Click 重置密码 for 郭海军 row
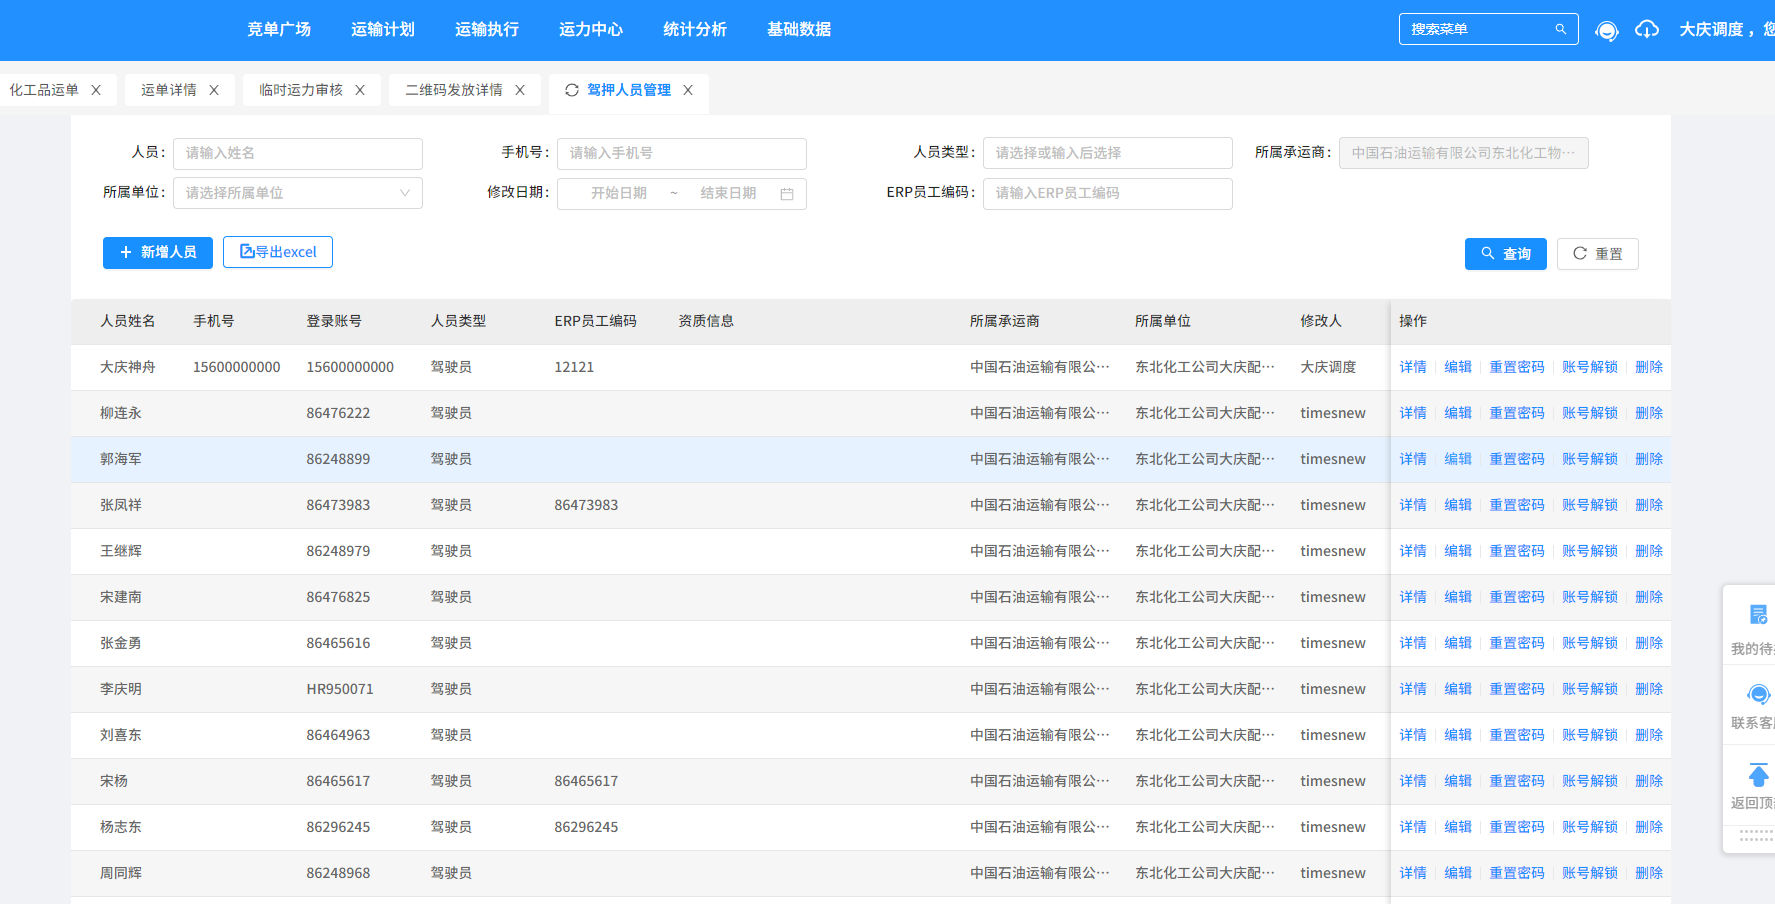Image resolution: width=1775 pixels, height=904 pixels. [1517, 459]
